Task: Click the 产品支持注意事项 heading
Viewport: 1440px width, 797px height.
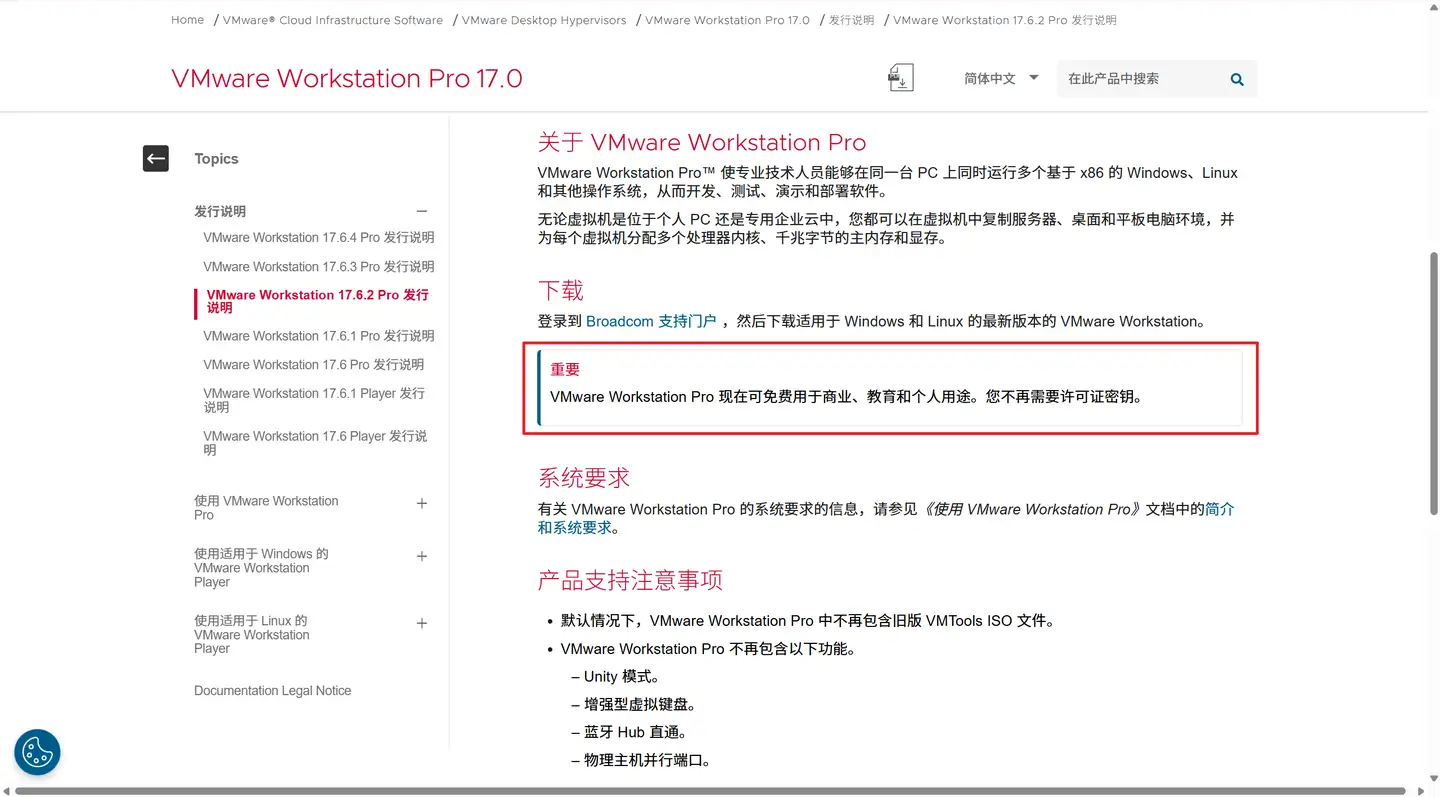Action: (x=630, y=581)
